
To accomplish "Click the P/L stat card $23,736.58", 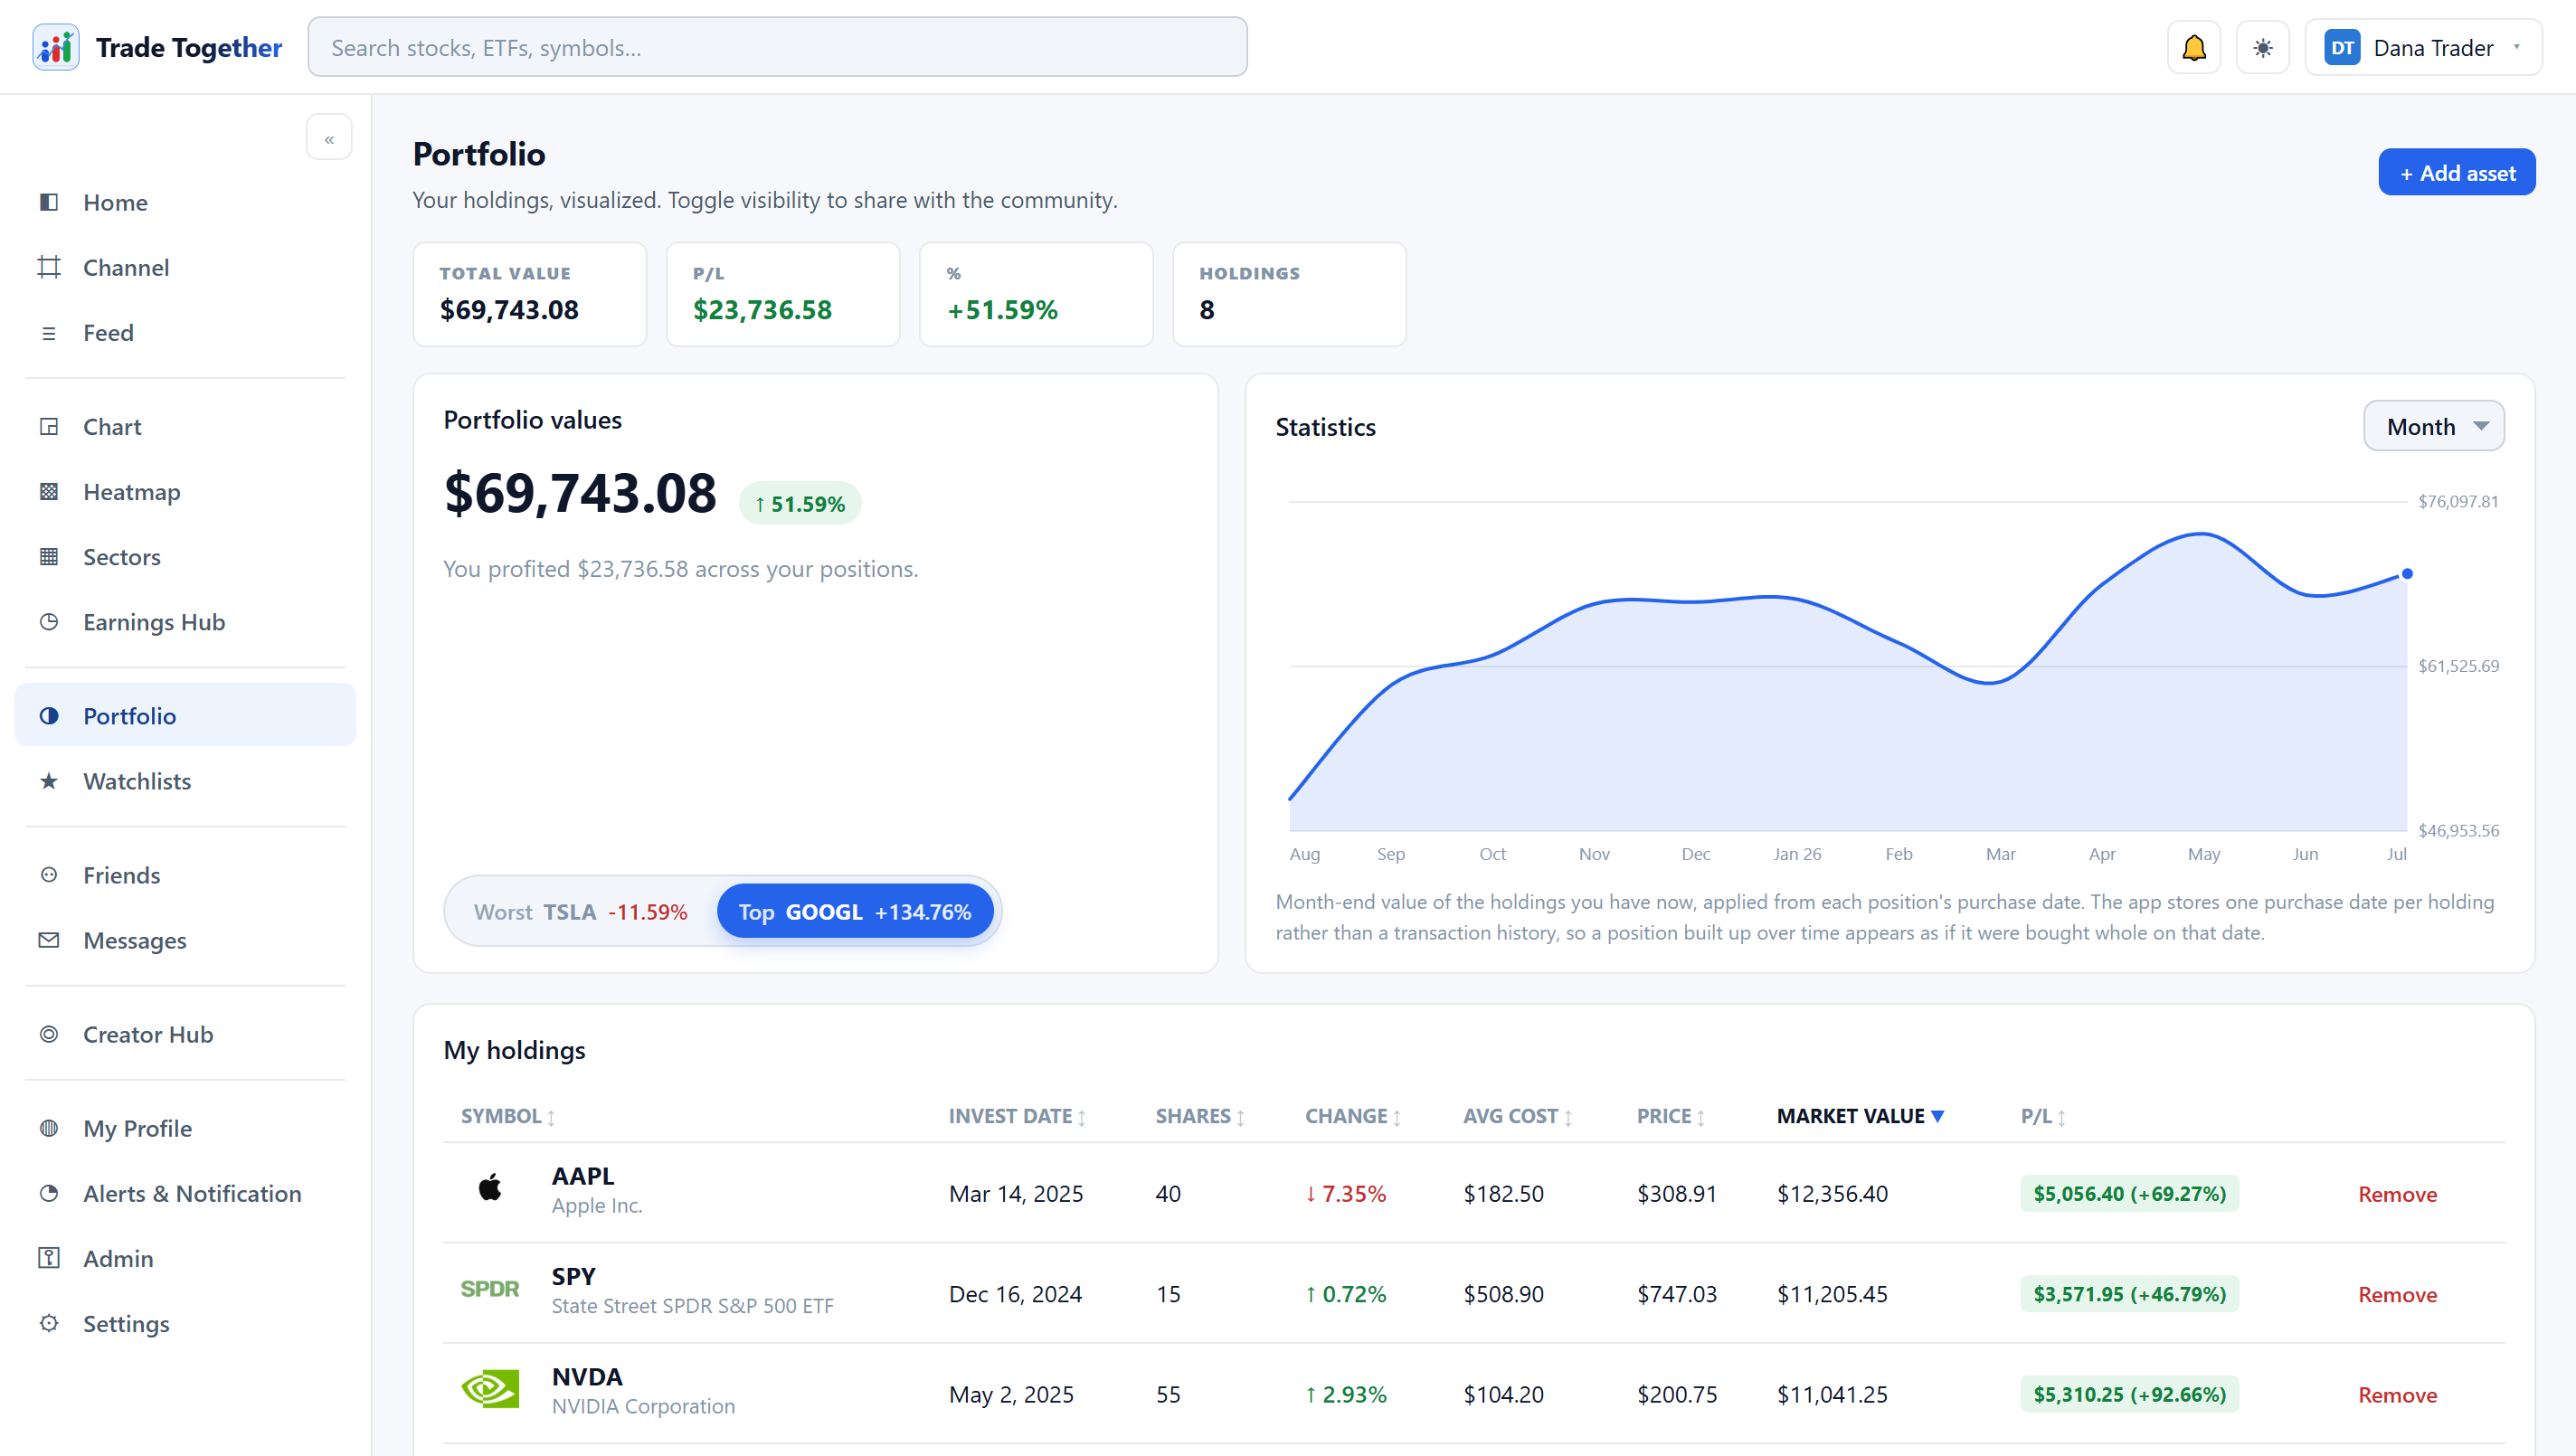I will (x=782, y=294).
